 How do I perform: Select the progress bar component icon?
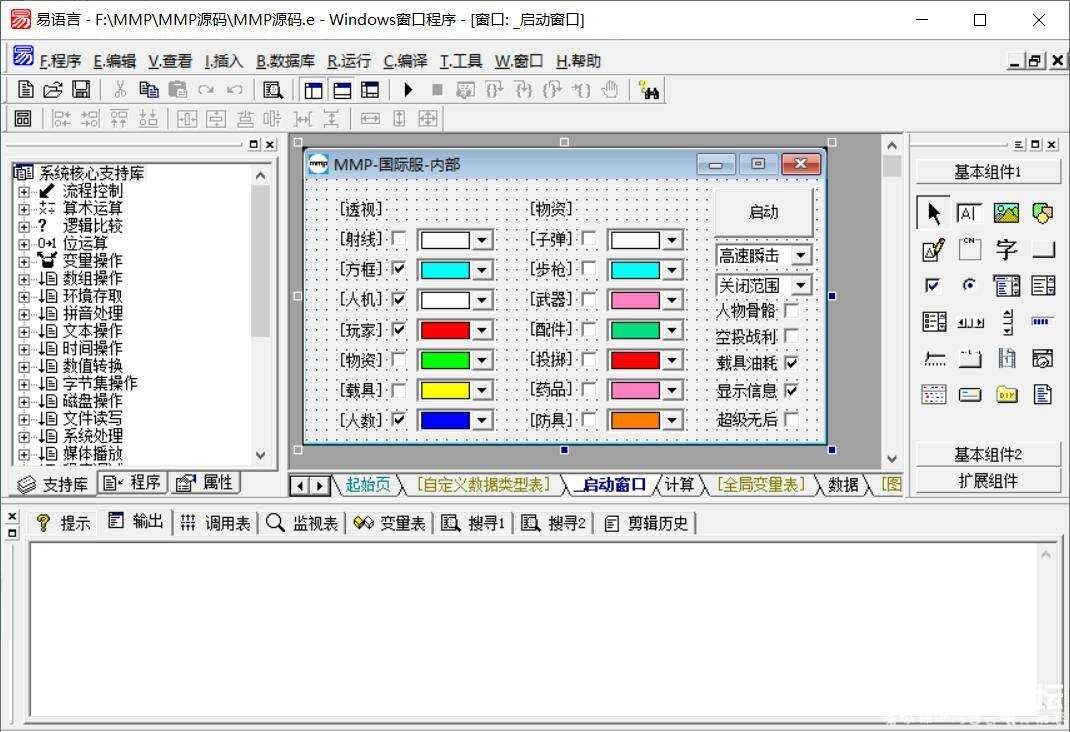tap(1041, 321)
